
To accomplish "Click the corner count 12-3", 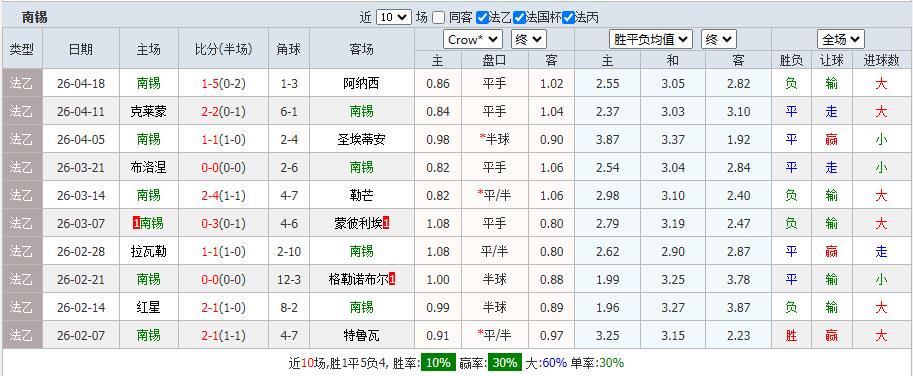I will click(289, 279).
